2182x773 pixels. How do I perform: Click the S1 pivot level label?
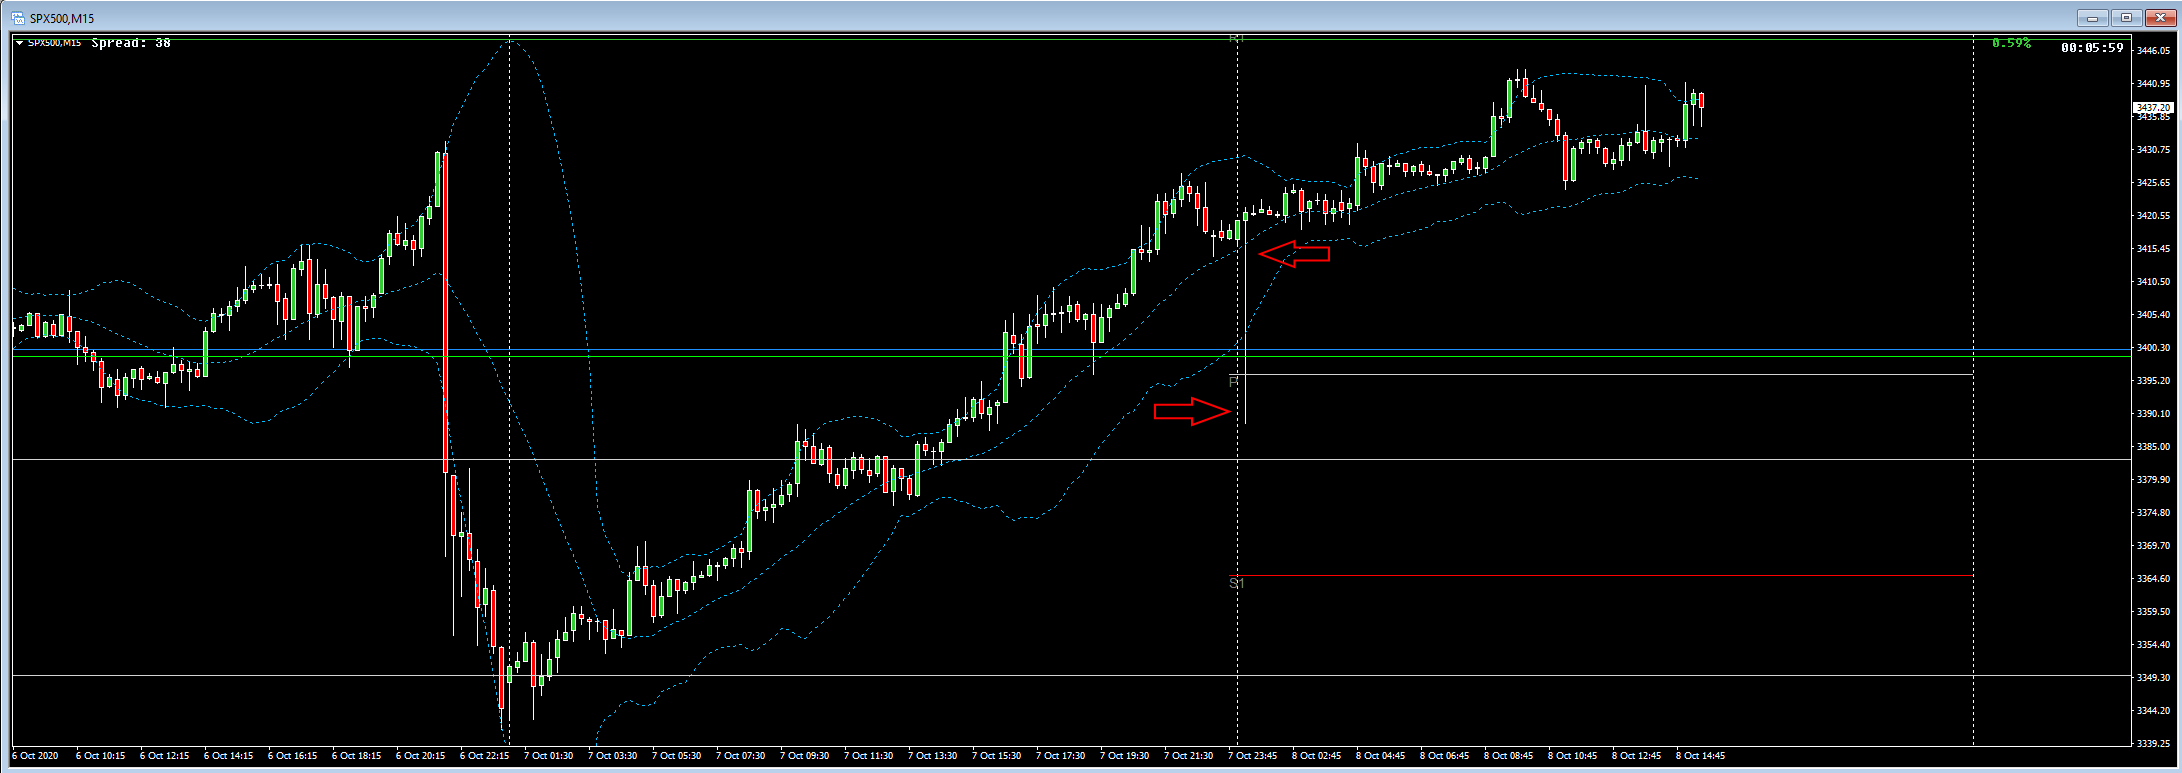[x=1236, y=582]
